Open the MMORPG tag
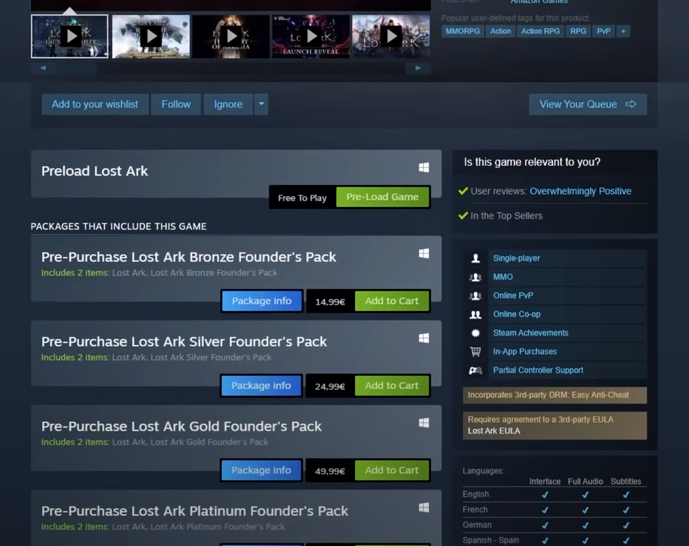This screenshot has height=546, width=689. coord(462,31)
